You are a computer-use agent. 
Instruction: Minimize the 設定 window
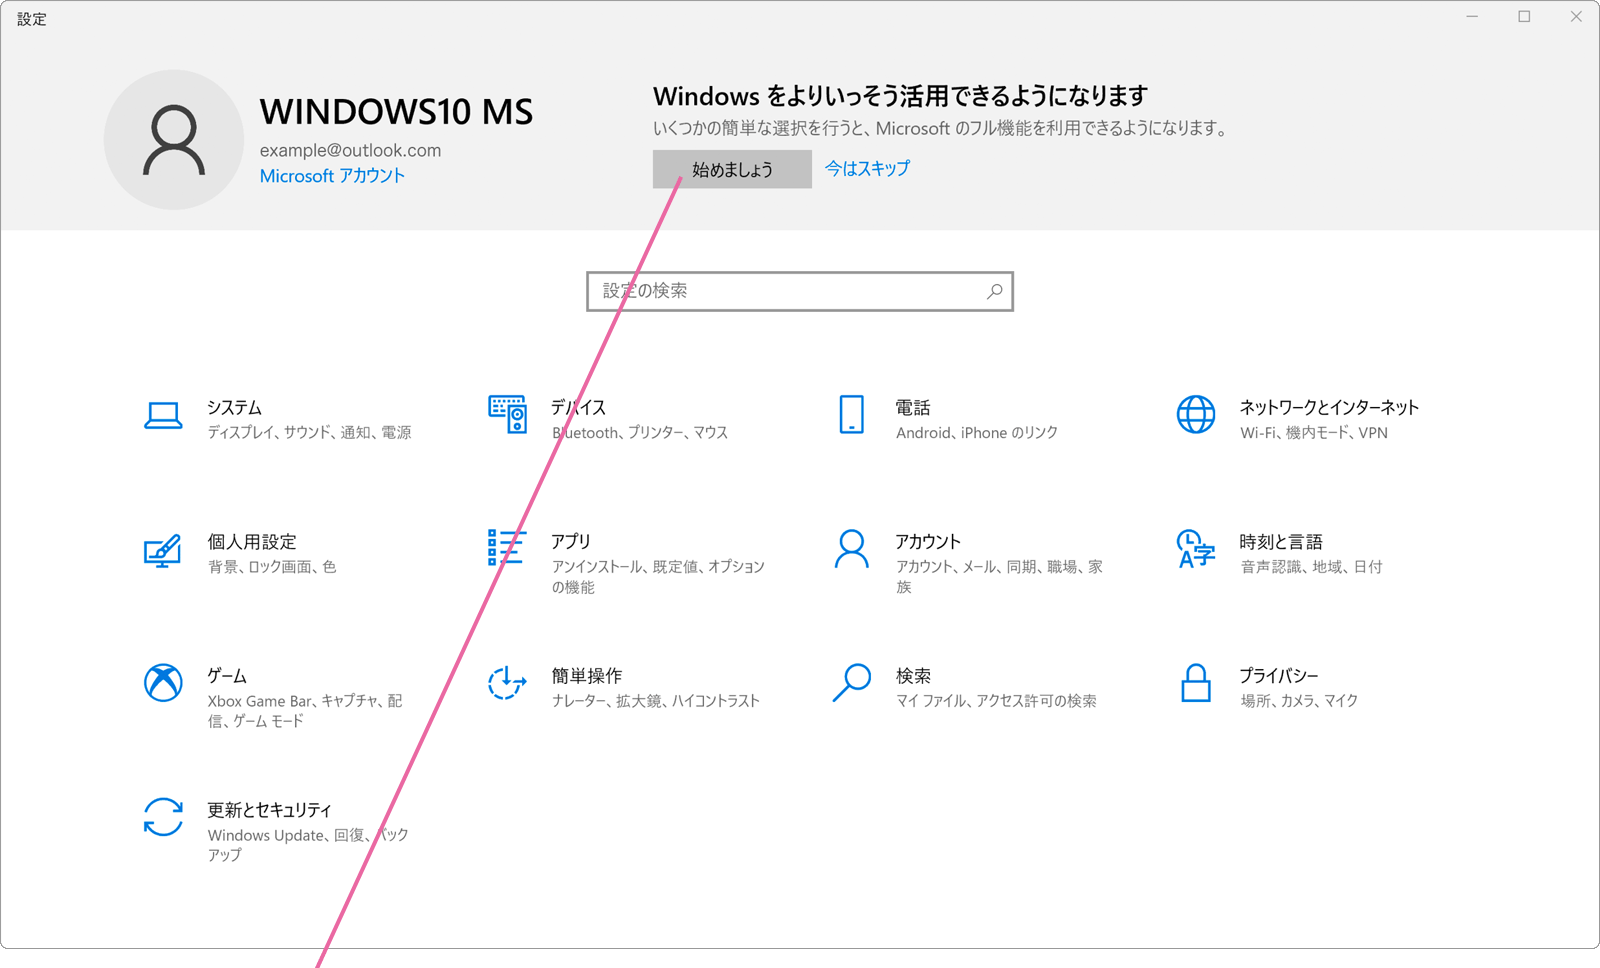1472,17
